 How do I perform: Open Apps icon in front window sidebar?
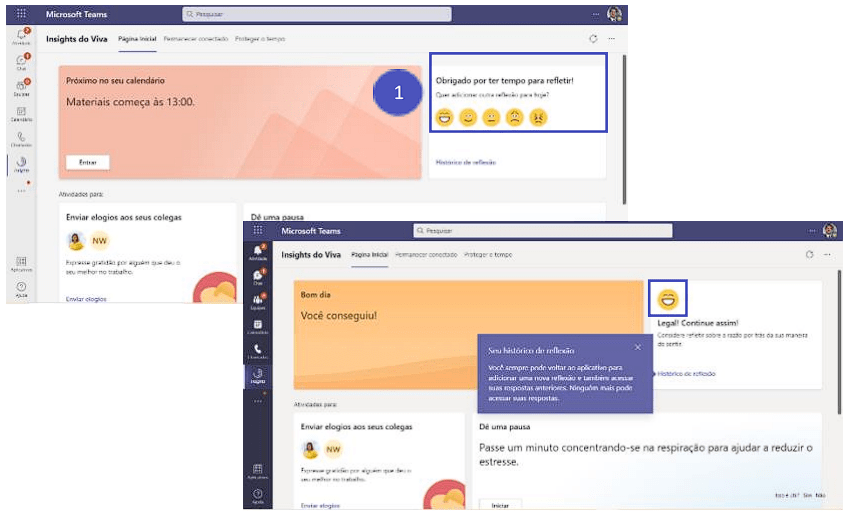tap(258, 471)
